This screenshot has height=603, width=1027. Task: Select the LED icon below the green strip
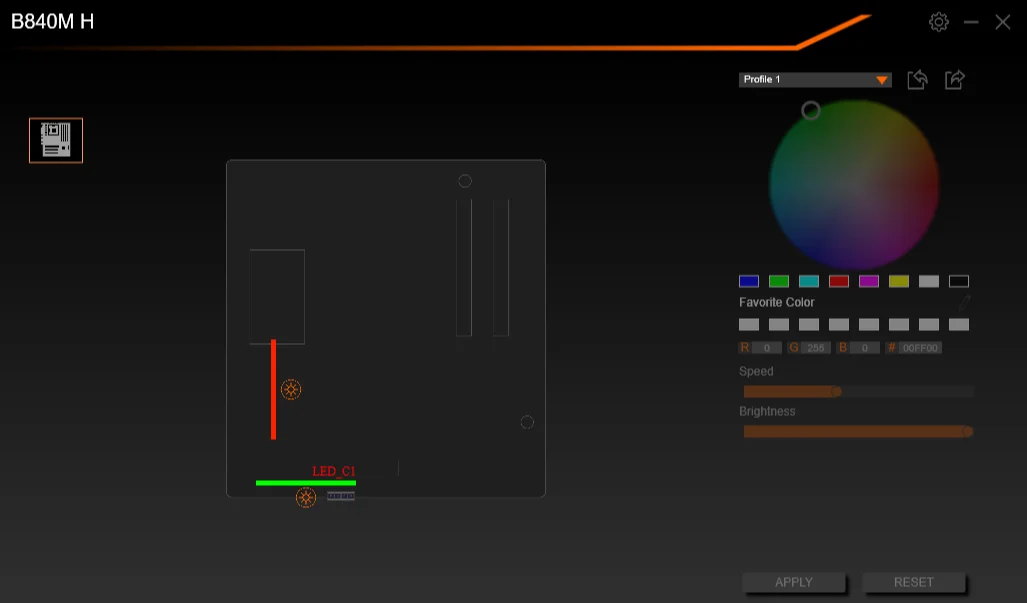pos(305,497)
